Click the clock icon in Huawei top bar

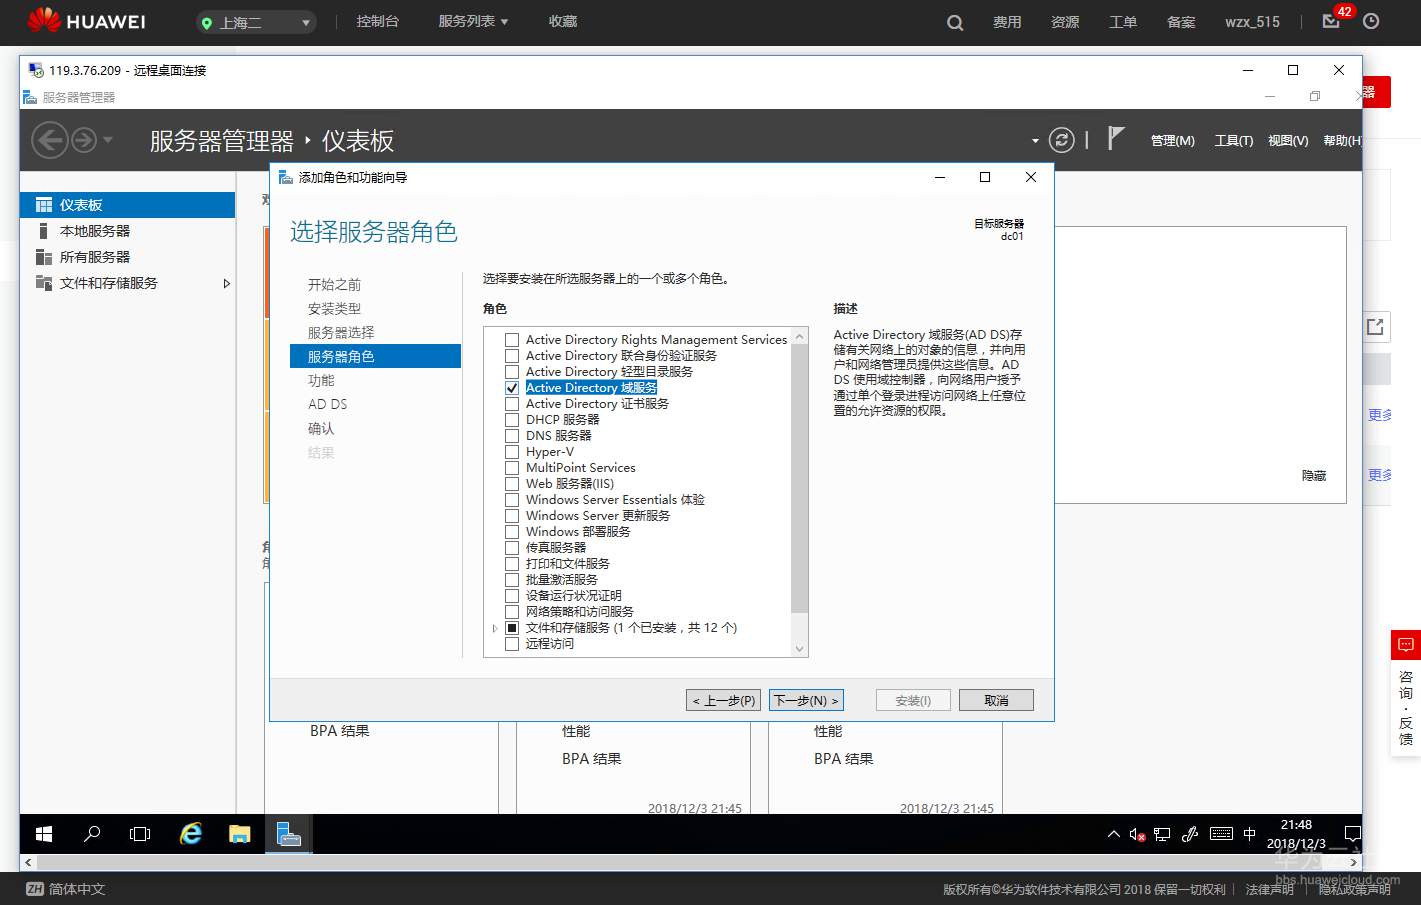pos(1371,21)
